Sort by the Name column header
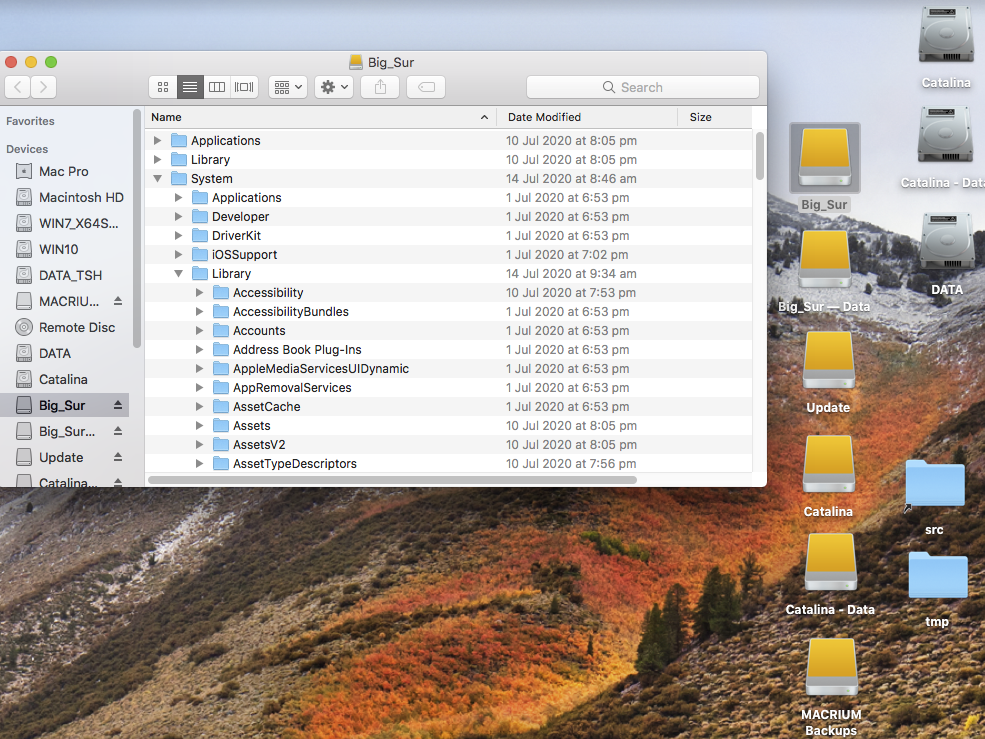Screen dimensions: 985x739 point(320,118)
